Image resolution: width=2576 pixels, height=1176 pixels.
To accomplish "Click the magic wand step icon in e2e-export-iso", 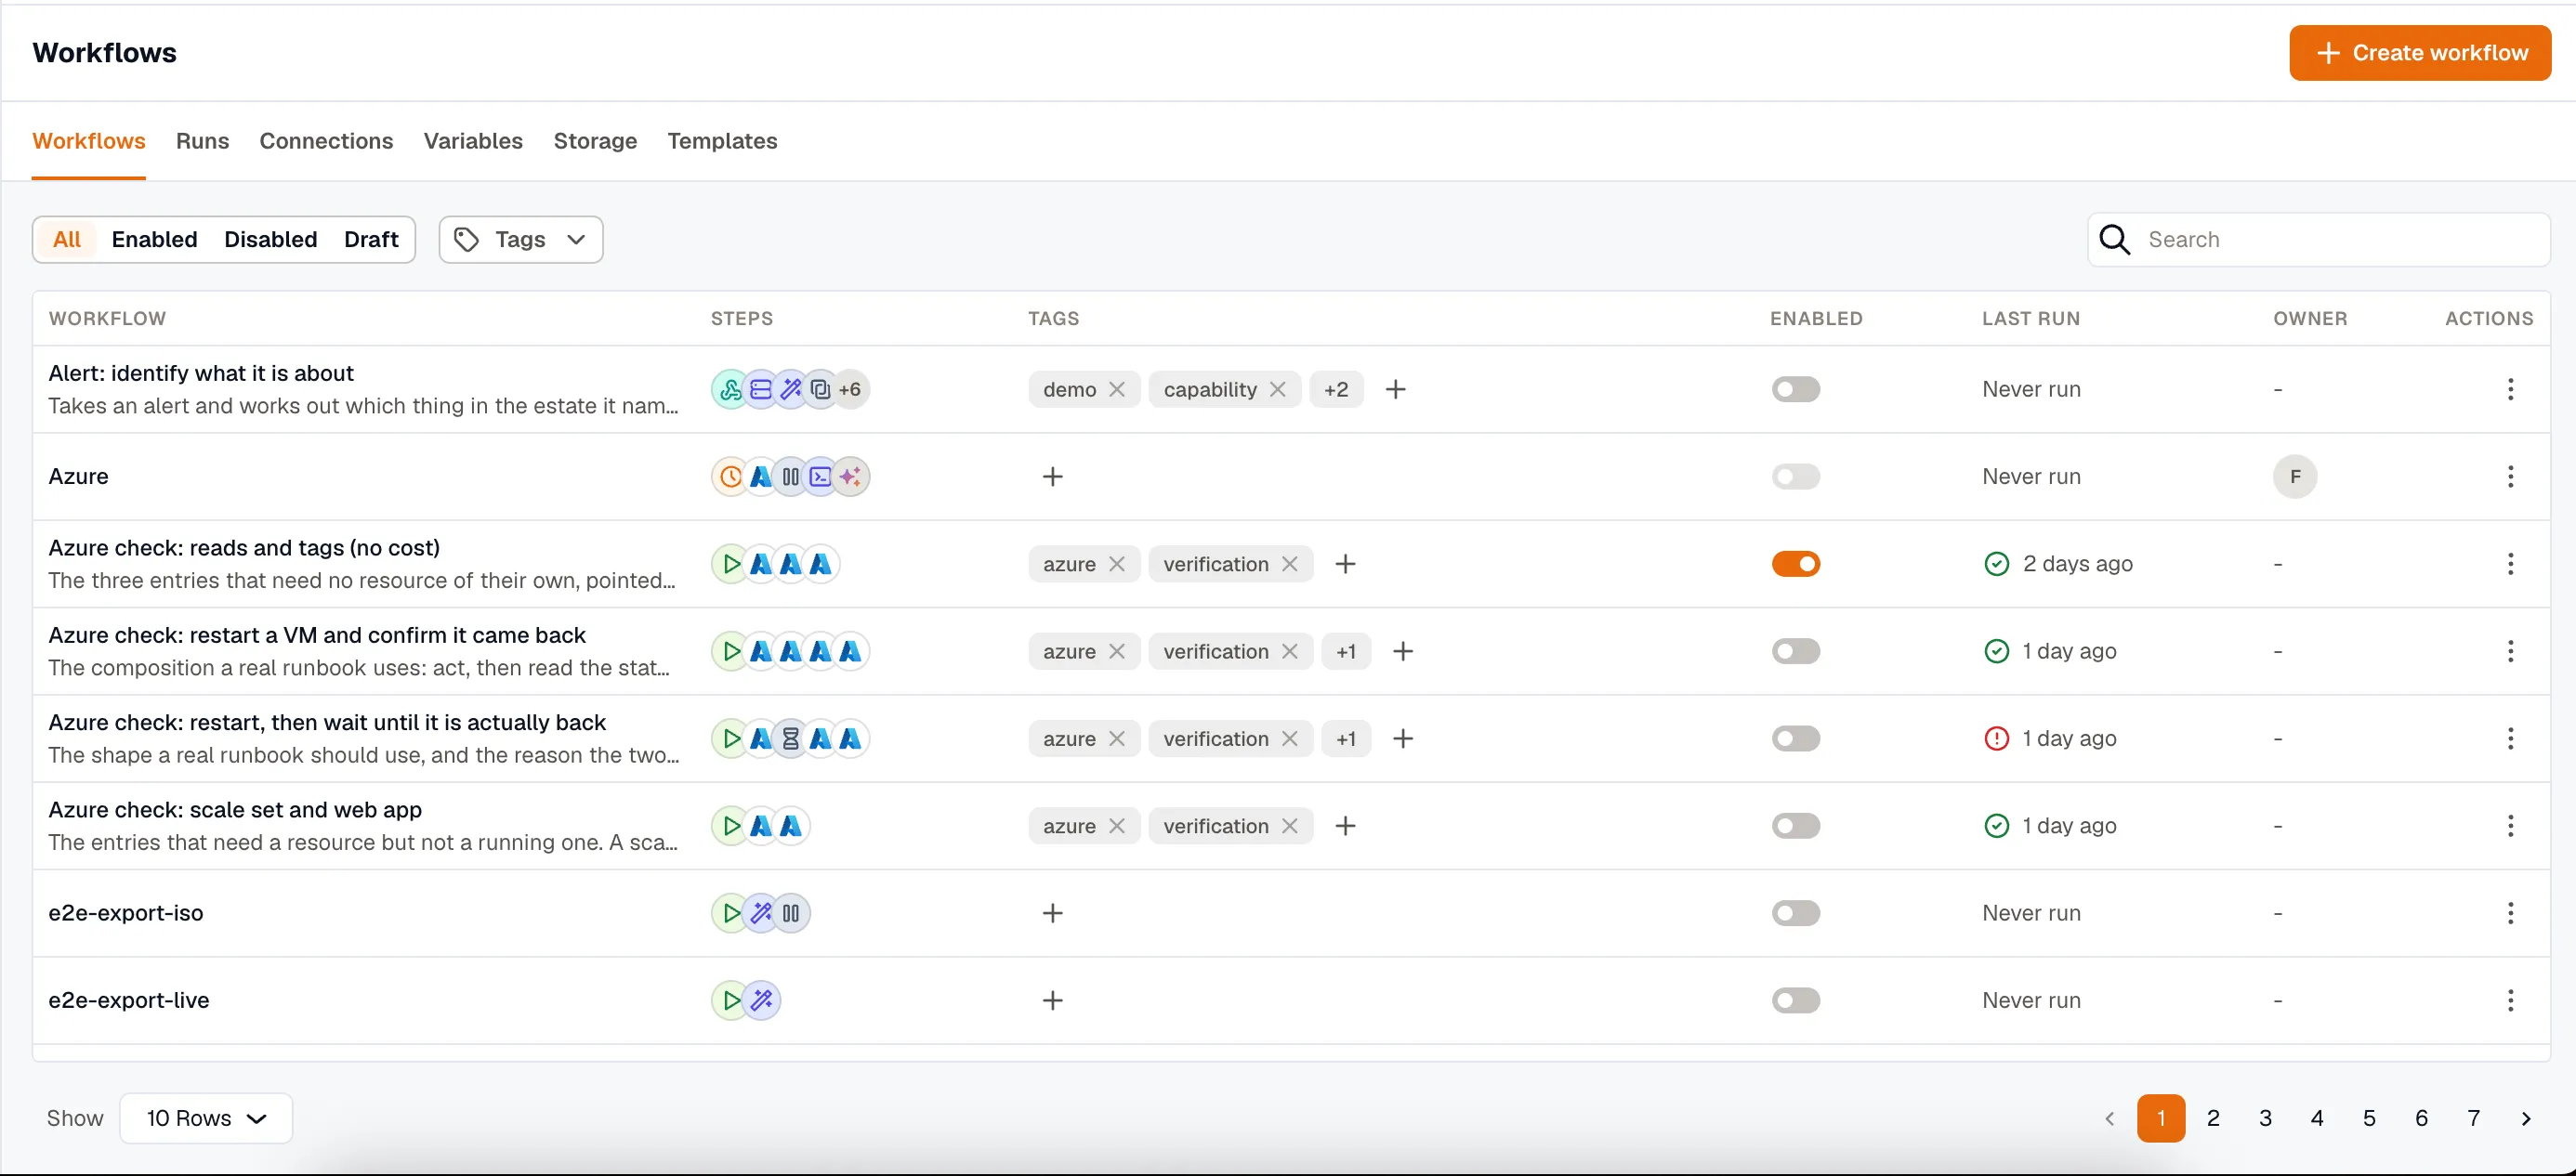I will pyautogui.click(x=761, y=913).
